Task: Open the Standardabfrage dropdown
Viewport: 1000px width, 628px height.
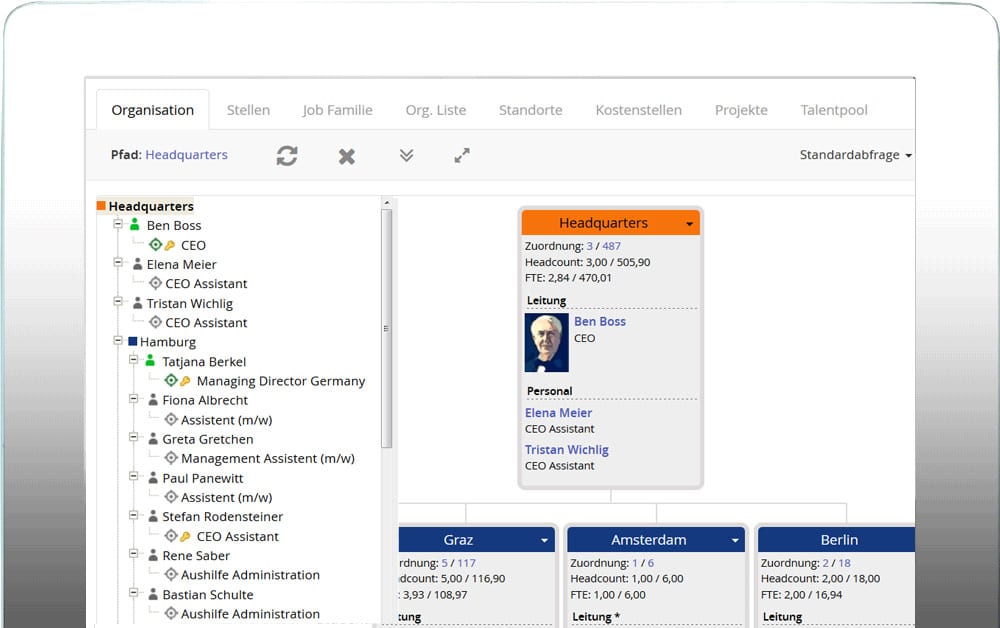Action: (856, 155)
